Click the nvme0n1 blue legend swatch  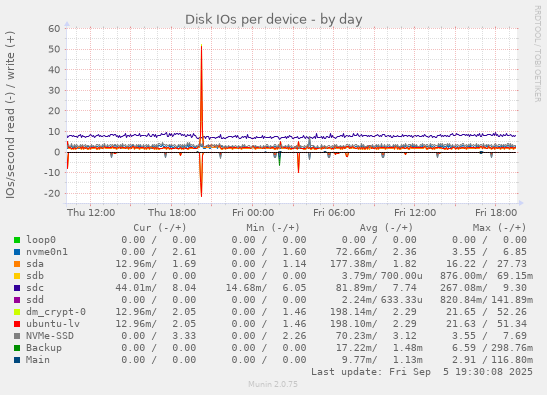pyautogui.click(x=17, y=252)
